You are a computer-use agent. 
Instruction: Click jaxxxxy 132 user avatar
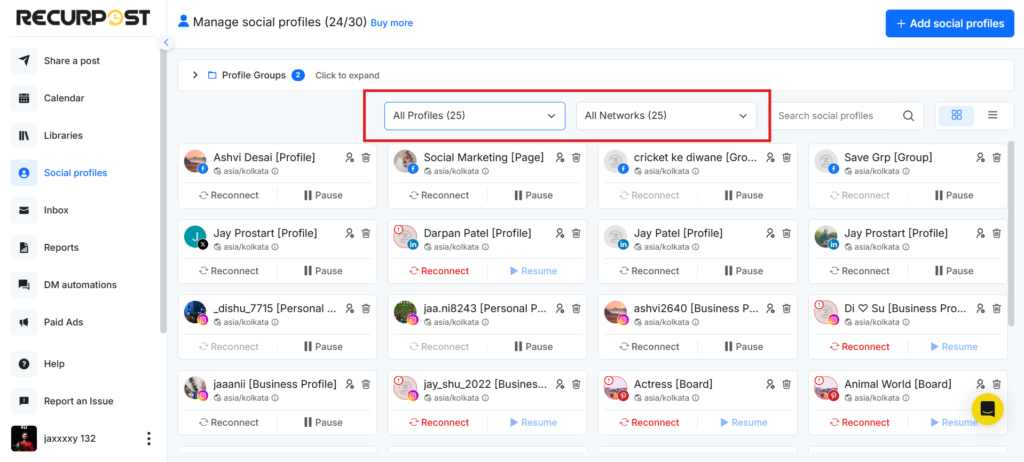24,438
